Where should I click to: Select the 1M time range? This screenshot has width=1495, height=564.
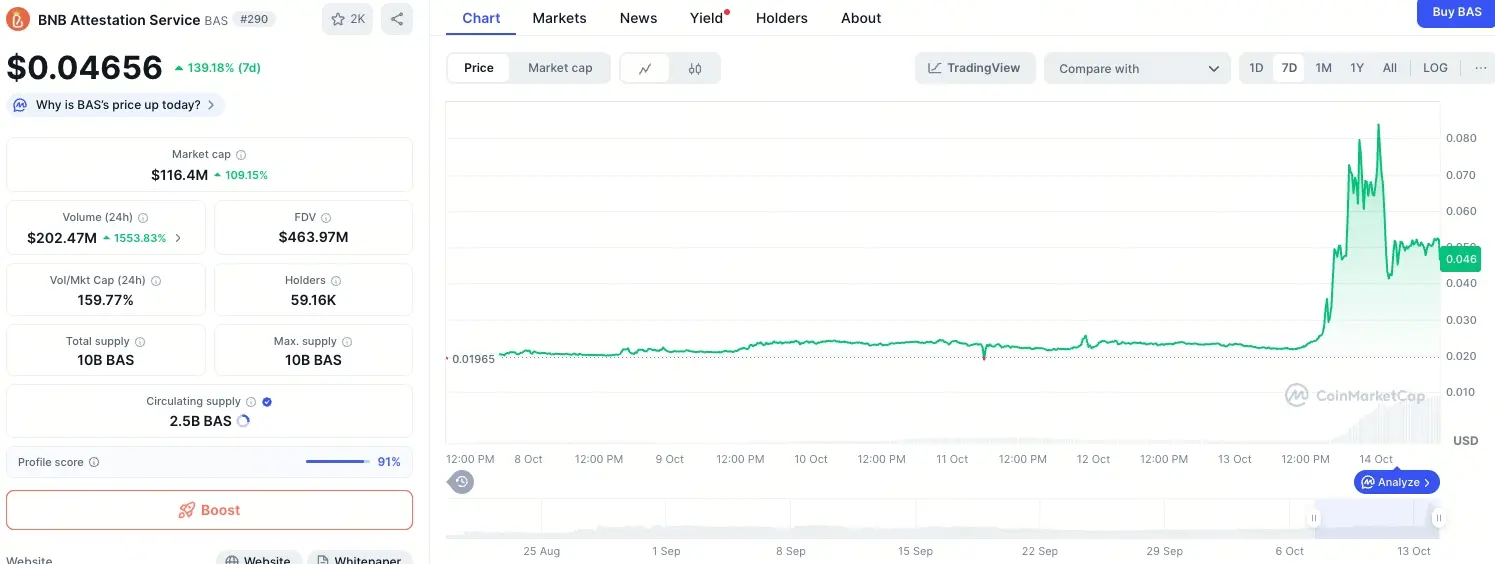pos(1323,68)
